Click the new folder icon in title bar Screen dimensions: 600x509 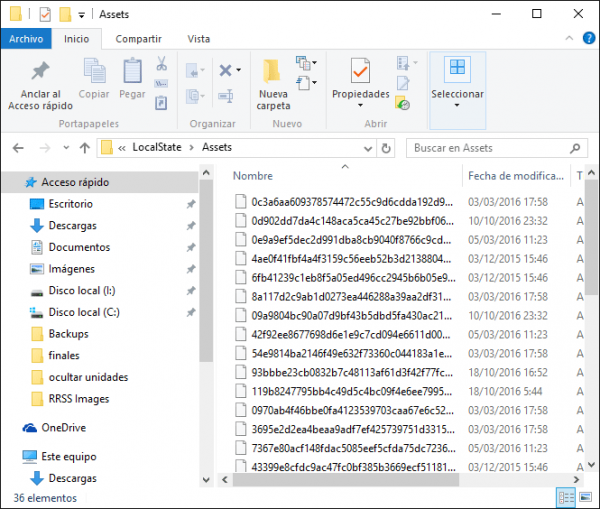[x=65, y=15]
